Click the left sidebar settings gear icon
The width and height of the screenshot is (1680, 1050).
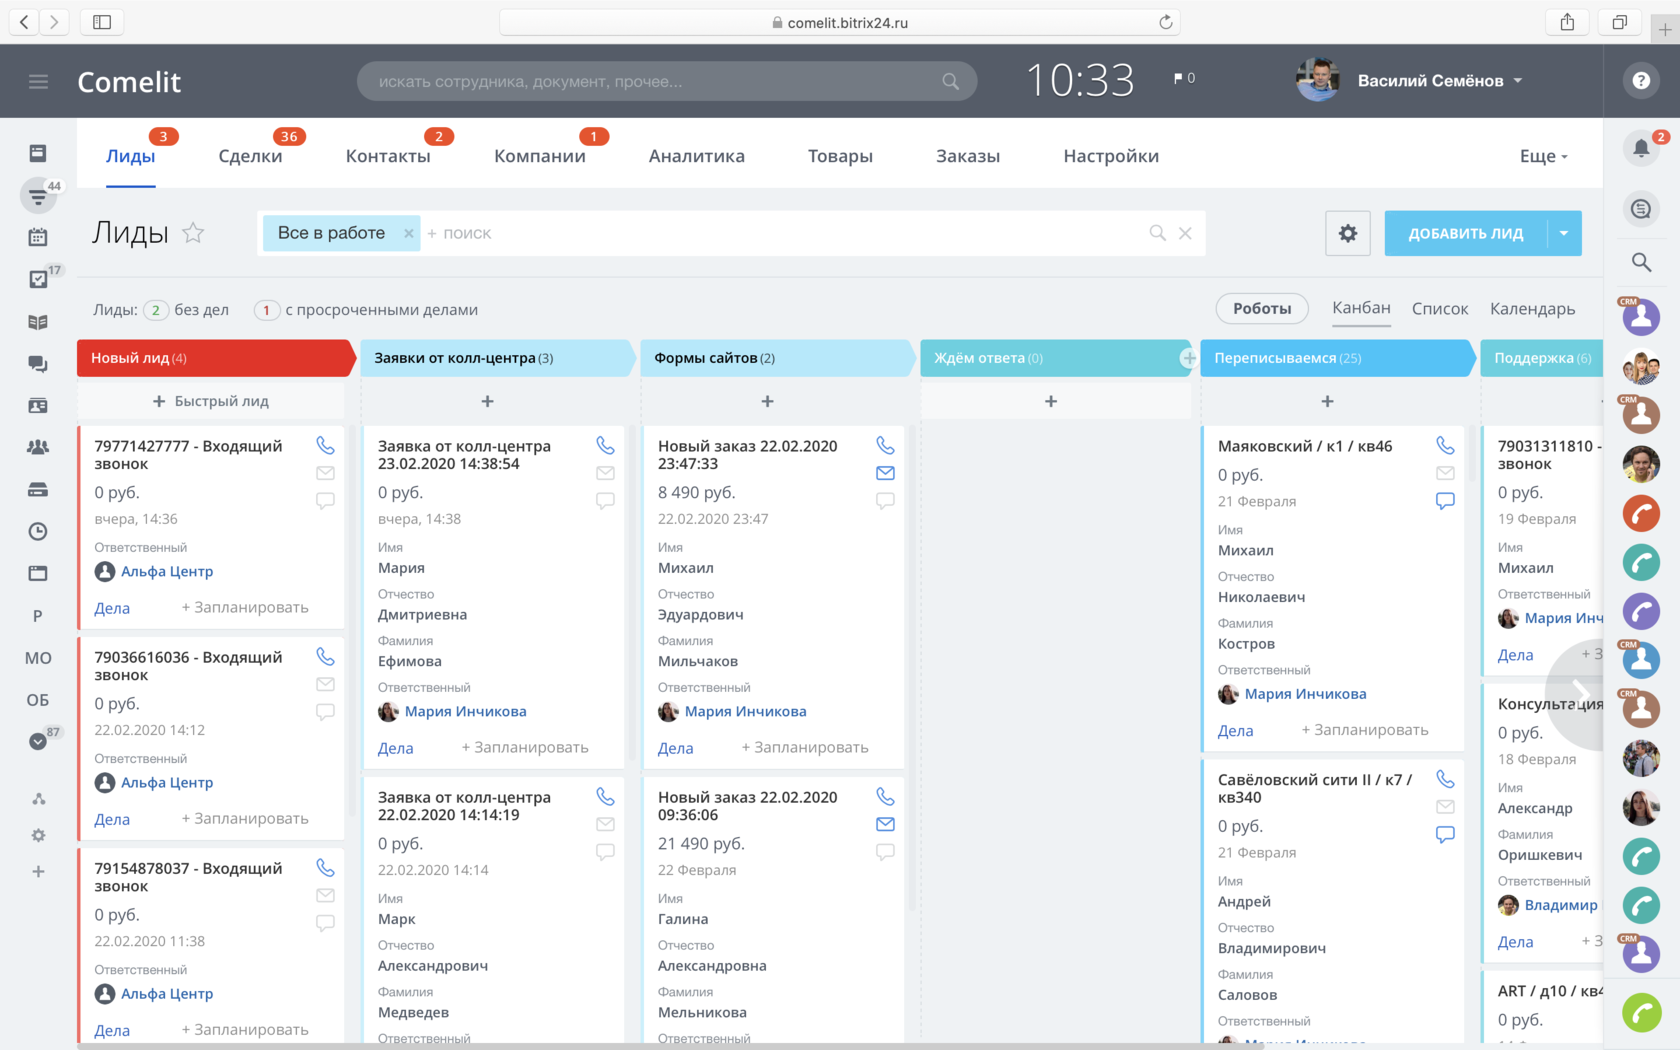click(x=38, y=835)
